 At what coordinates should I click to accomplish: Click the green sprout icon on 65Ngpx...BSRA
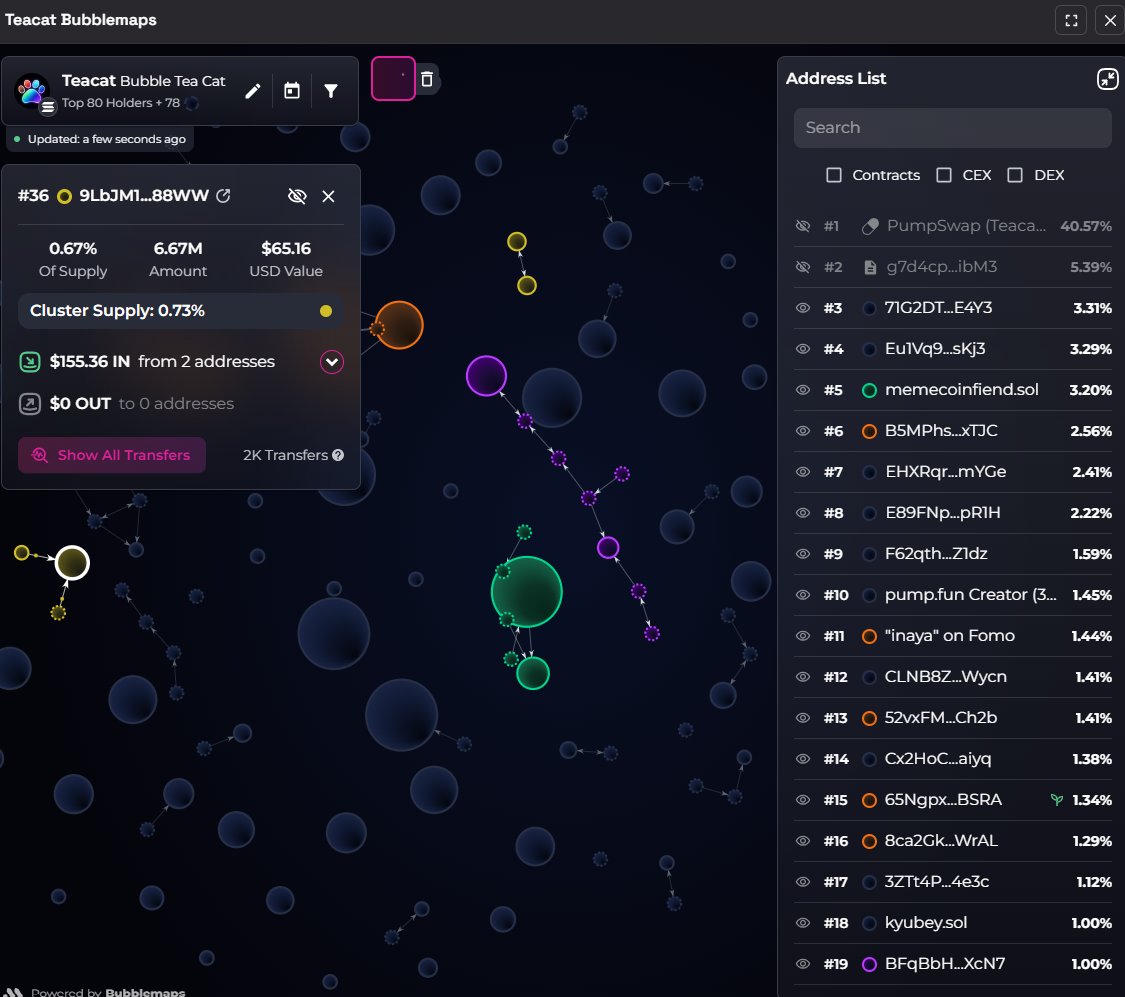pos(1056,799)
